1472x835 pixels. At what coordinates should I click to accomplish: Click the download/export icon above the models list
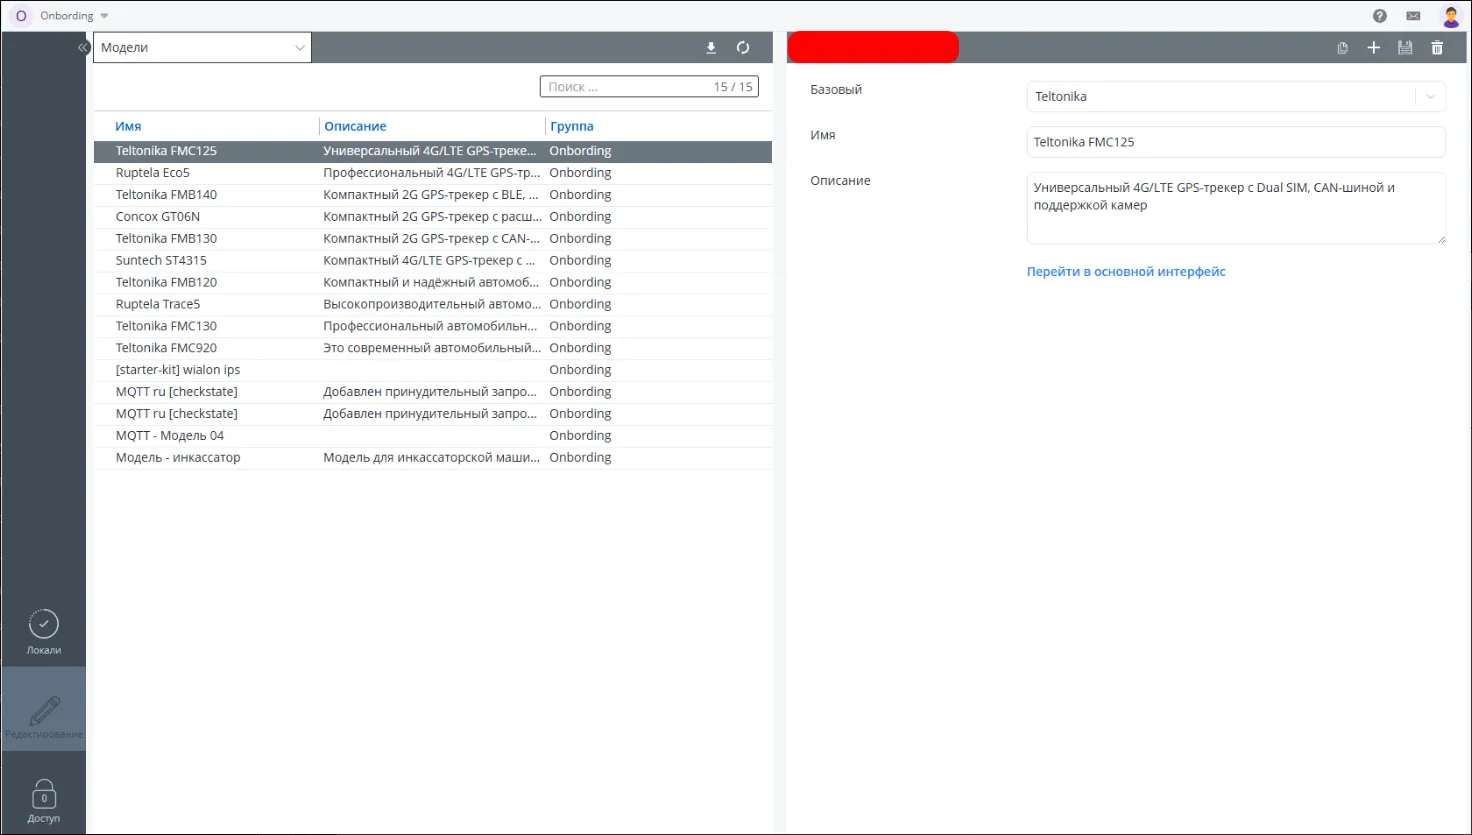[x=711, y=48]
